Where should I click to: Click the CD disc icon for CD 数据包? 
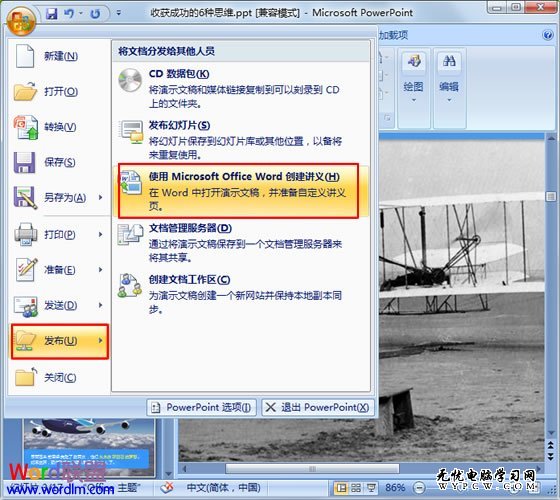click(130, 80)
